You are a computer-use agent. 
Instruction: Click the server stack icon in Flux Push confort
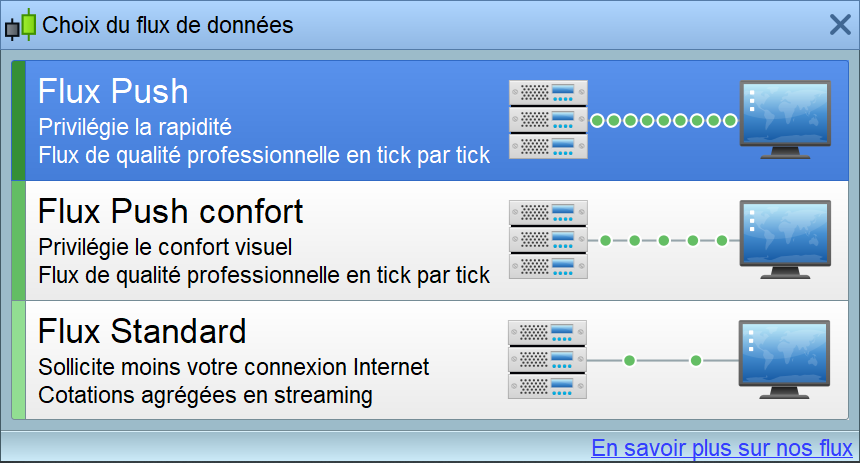click(548, 240)
